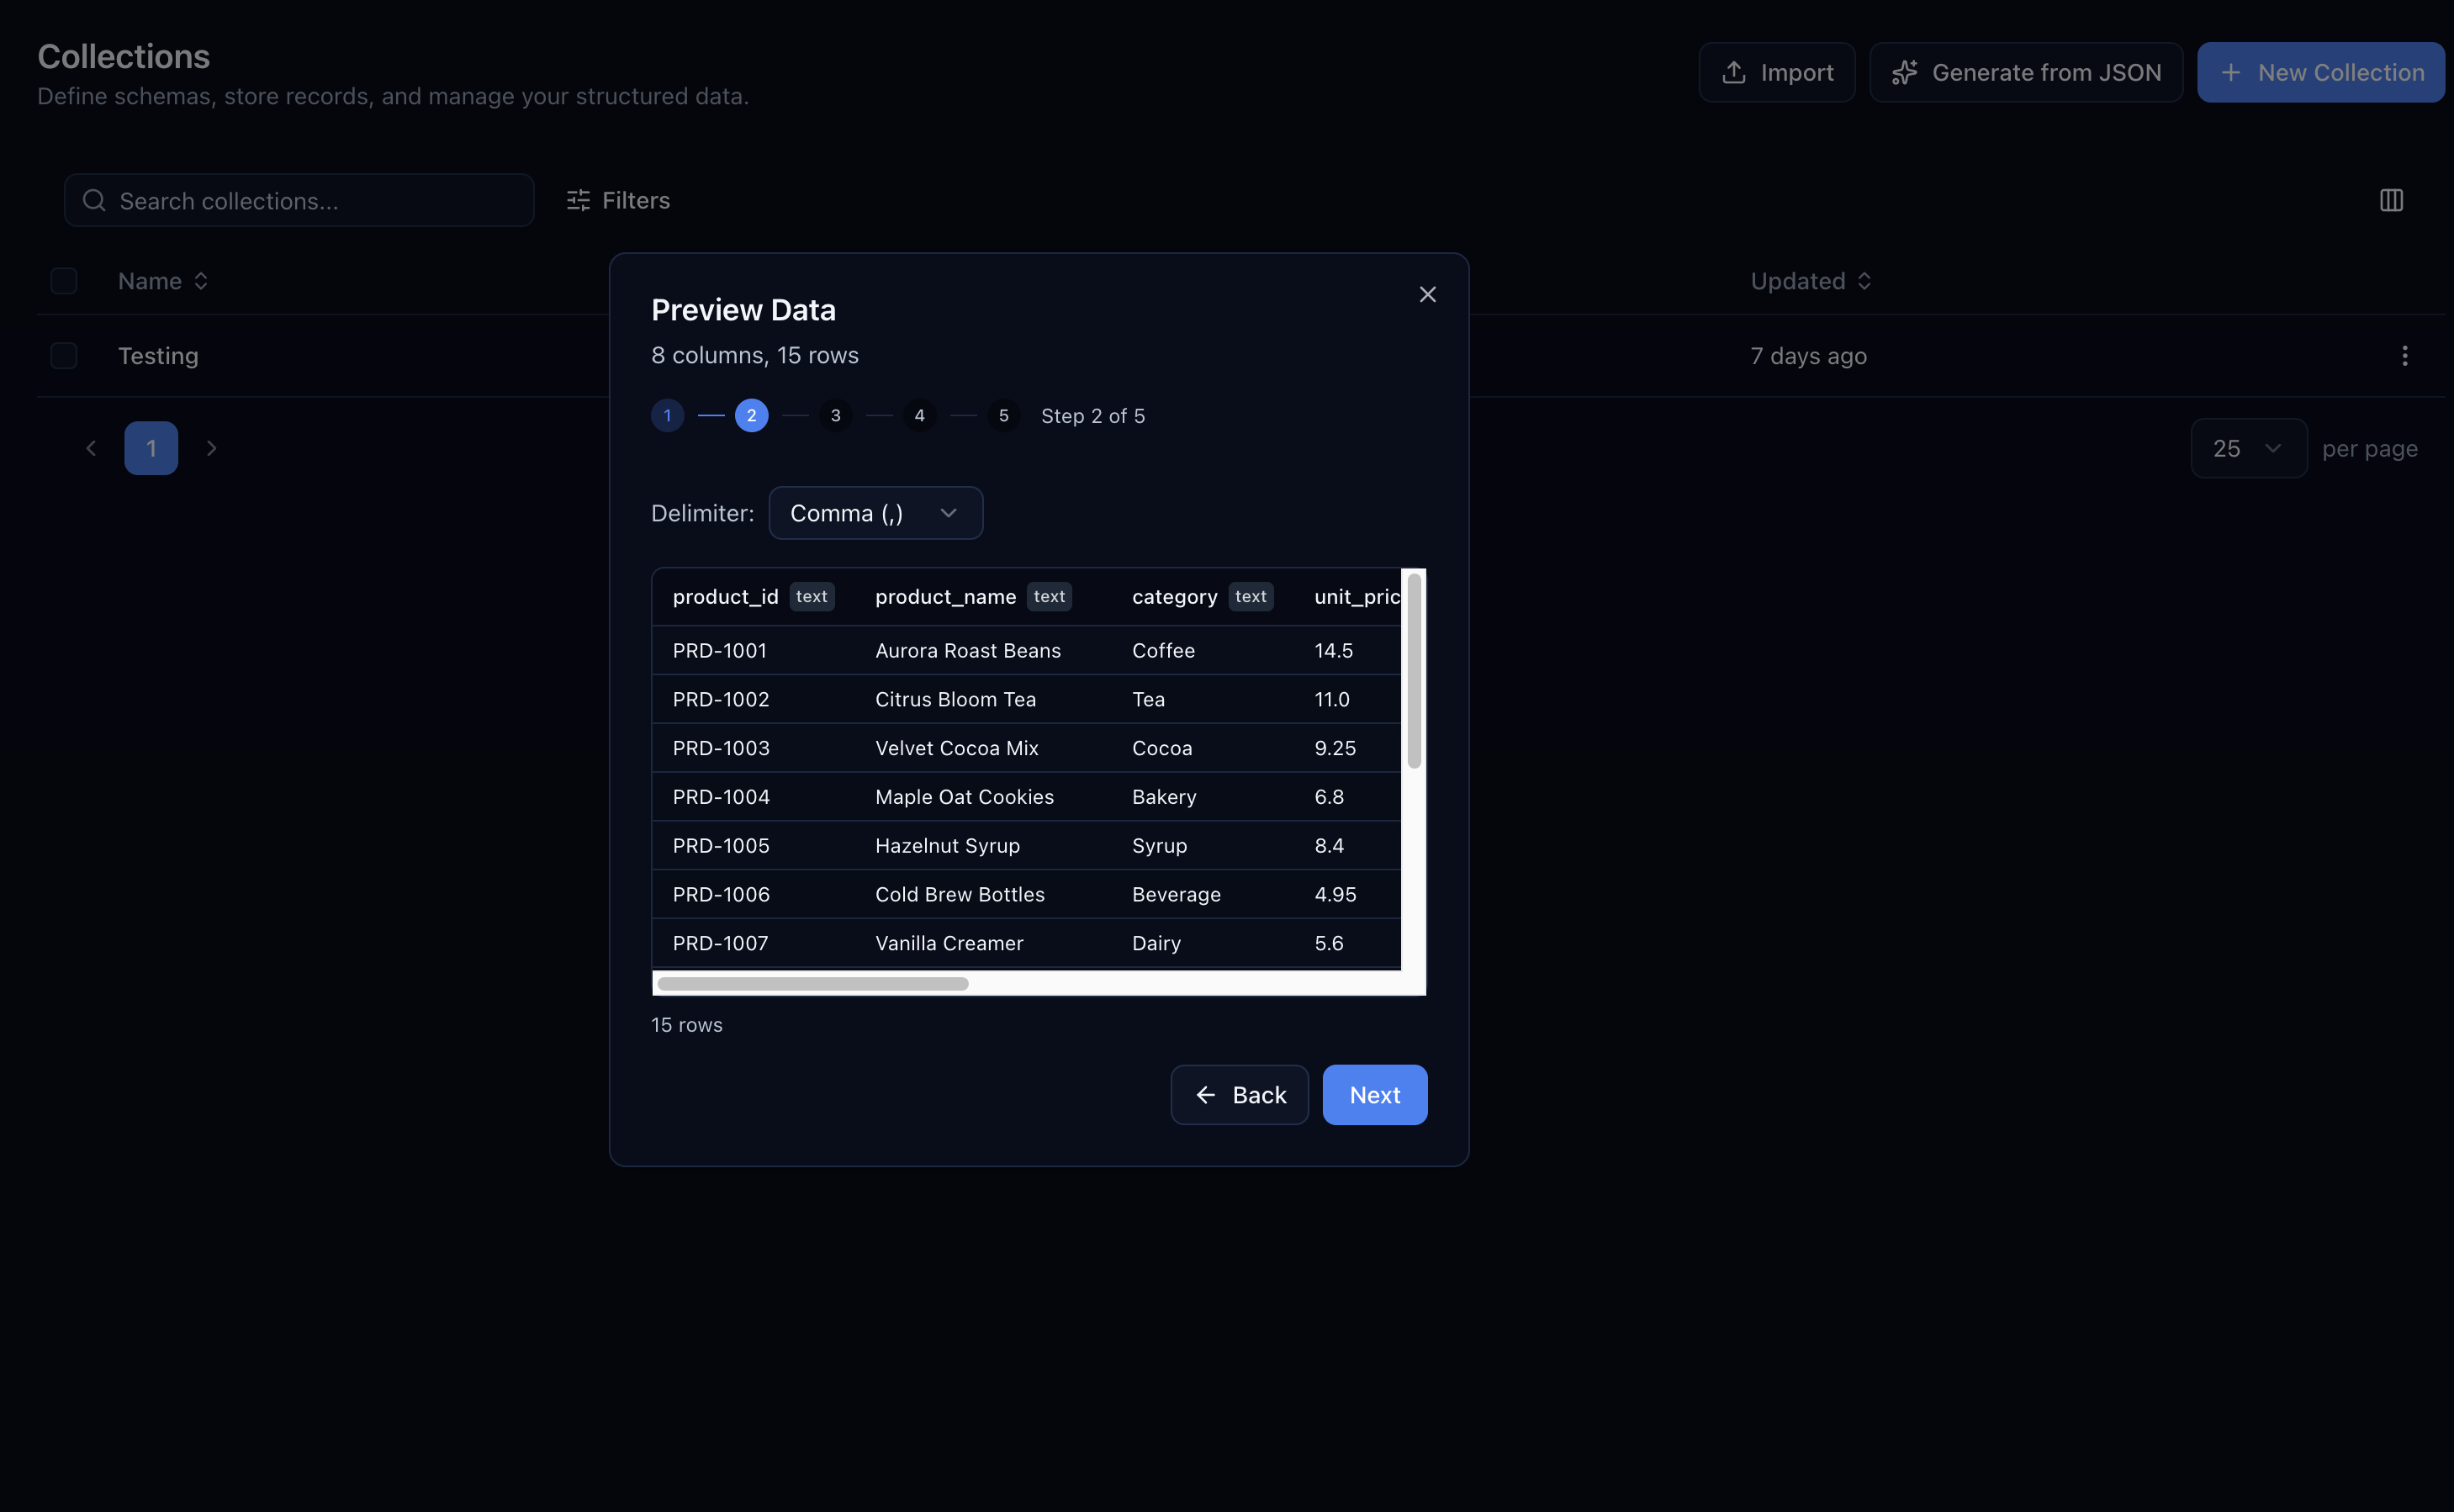Sort by Name column arrows
The height and width of the screenshot is (1512, 2454).
201,281
